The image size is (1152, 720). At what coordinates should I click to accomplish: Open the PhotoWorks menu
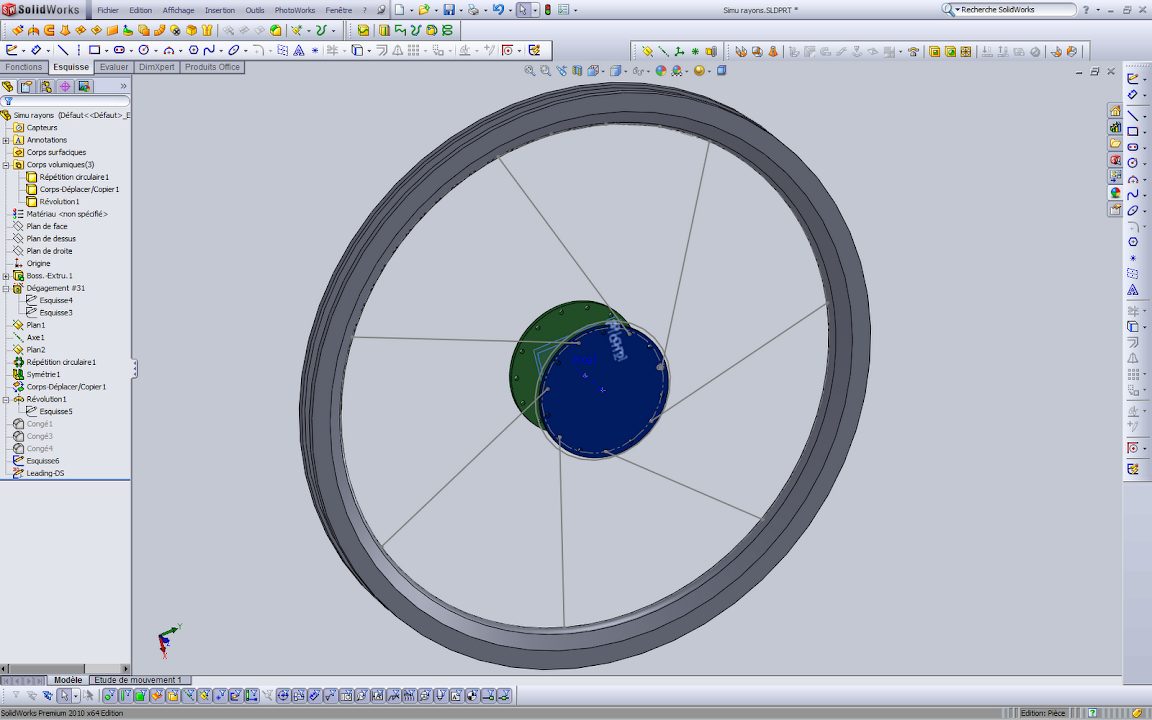(295, 10)
